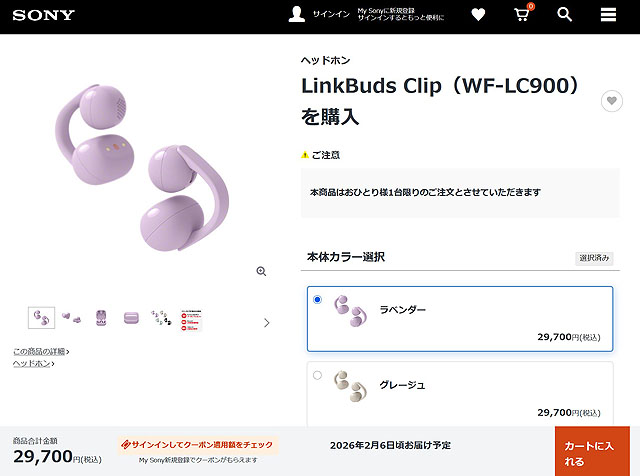Open the この商品の詳細 link

click(41, 351)
